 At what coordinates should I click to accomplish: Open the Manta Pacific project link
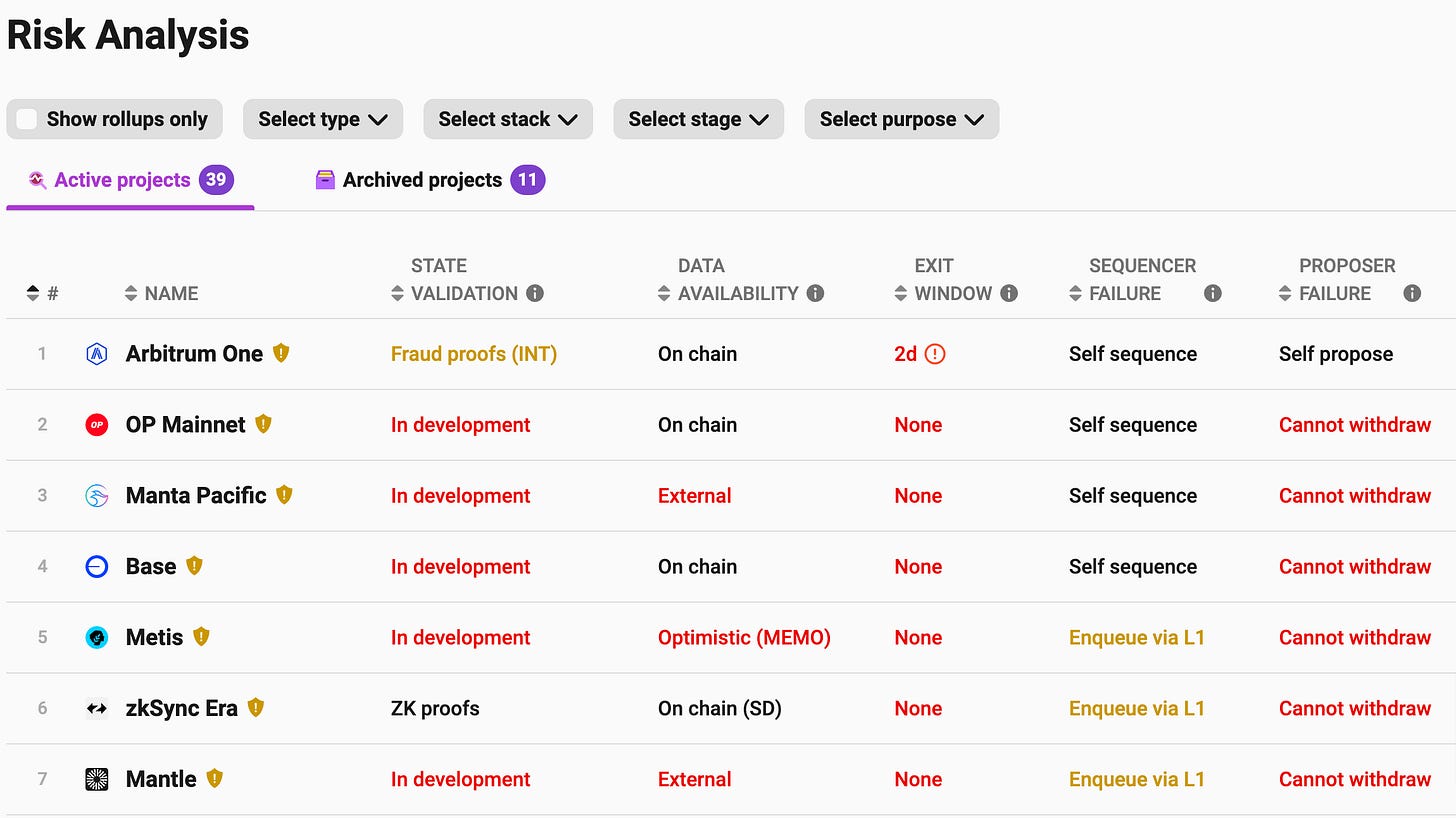pos(196,496)
